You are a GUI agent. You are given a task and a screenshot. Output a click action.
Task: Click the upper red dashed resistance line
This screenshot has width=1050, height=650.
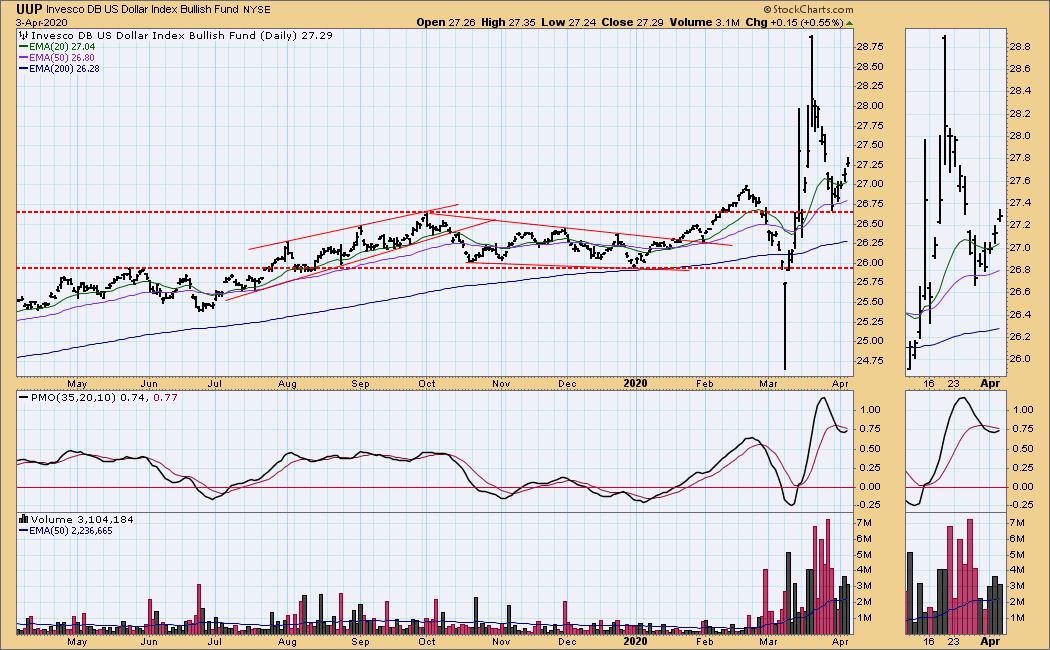click(x=435, y=212)
